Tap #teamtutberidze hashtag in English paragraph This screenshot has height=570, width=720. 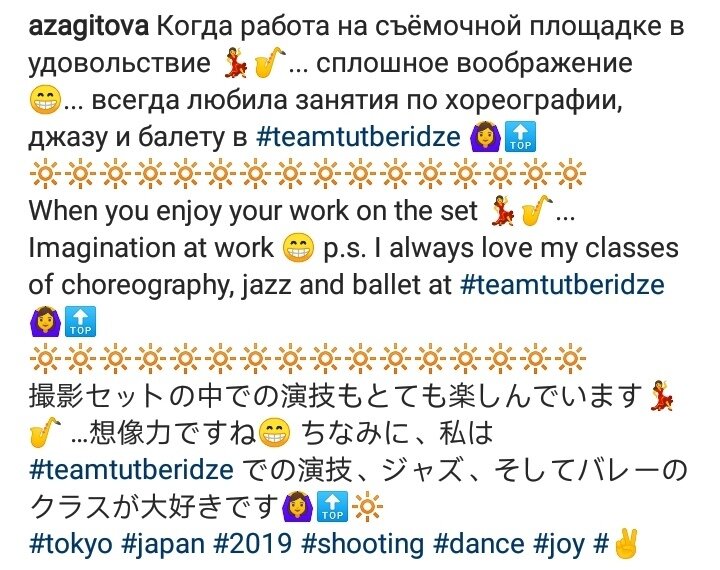(x=562, y=285)
